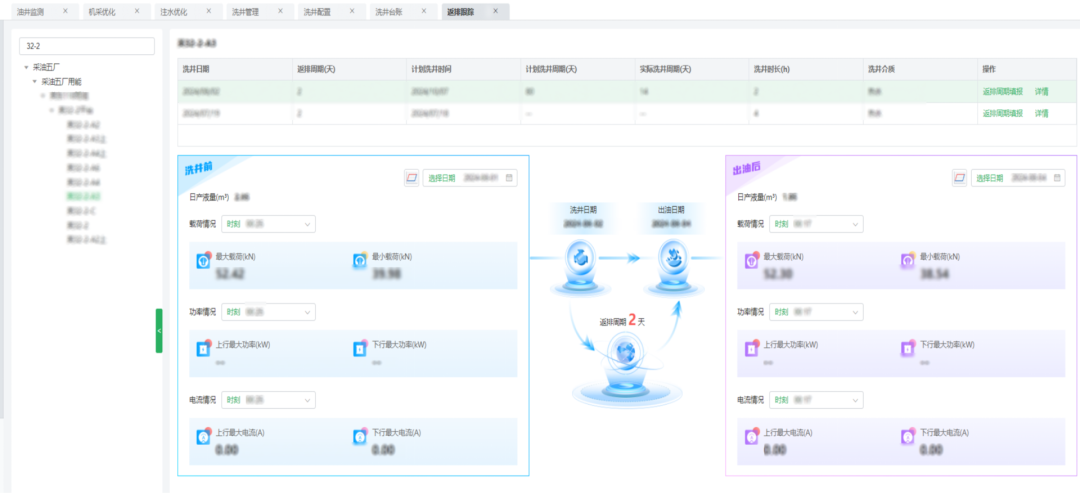Close the 注水优化 tab

pyautogui.click(x=208, y=12)
